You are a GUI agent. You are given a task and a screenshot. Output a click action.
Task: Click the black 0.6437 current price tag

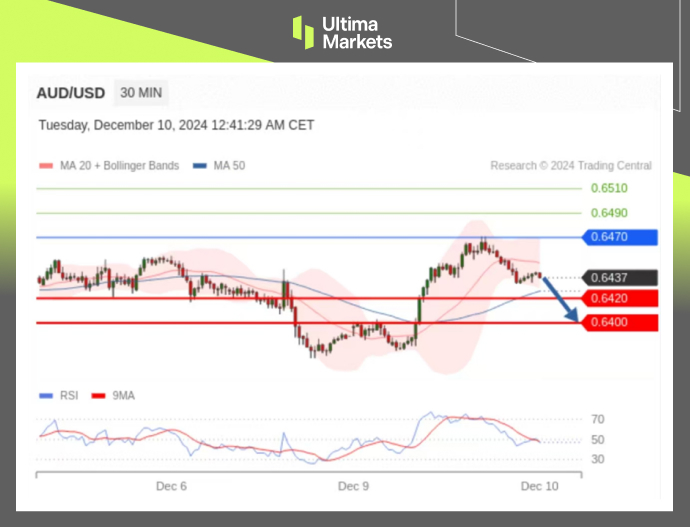point(620,278)
